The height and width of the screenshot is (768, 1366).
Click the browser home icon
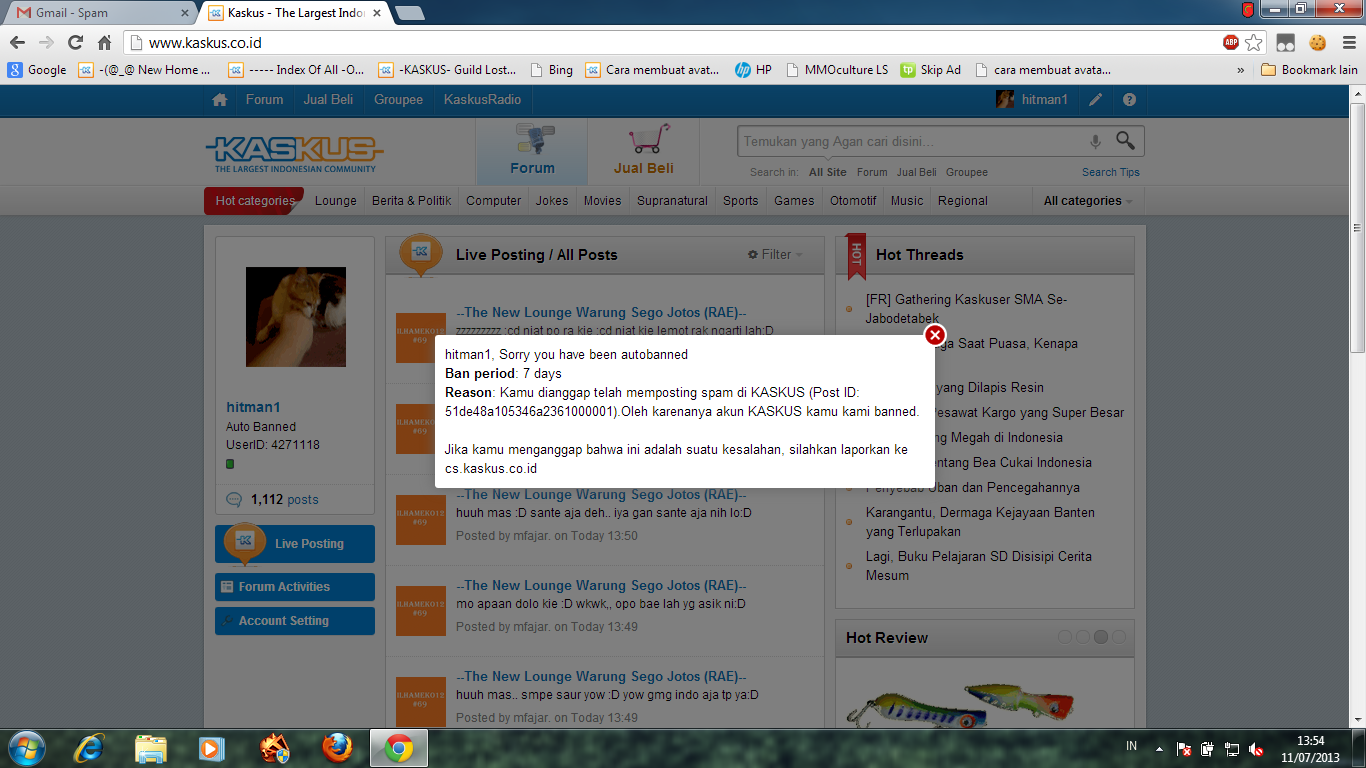click(x=104, y=43)
